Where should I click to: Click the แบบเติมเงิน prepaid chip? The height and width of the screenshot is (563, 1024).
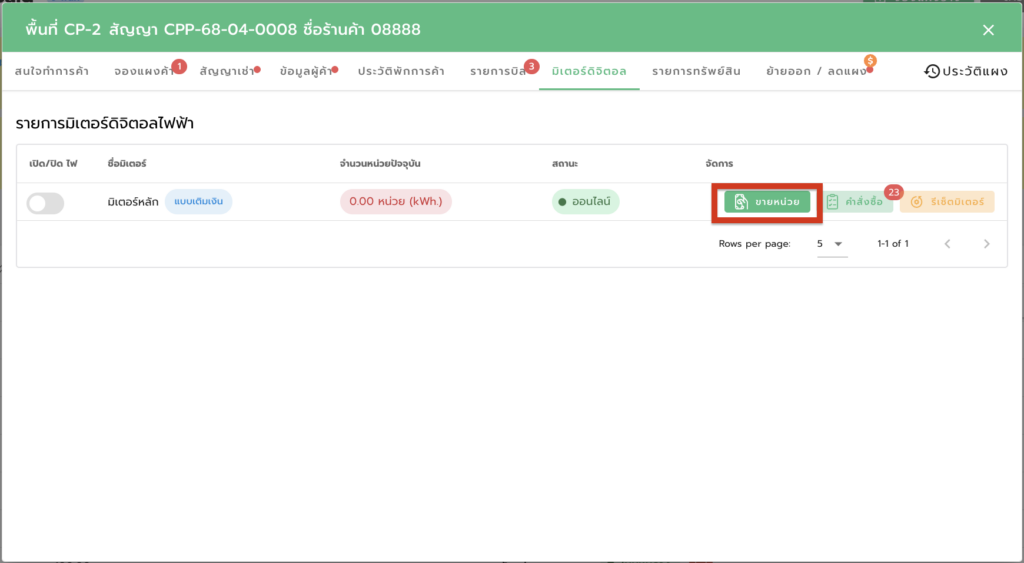pos(198,202)
